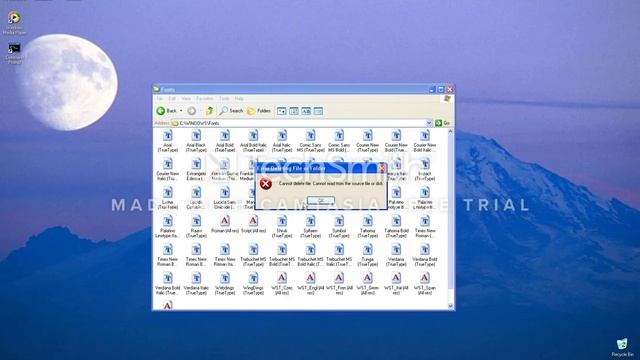The height and width of the screenshot is (360, 640).
Task: Open the Edit menu in Fonts window
Action: click(x=172, y=99)
